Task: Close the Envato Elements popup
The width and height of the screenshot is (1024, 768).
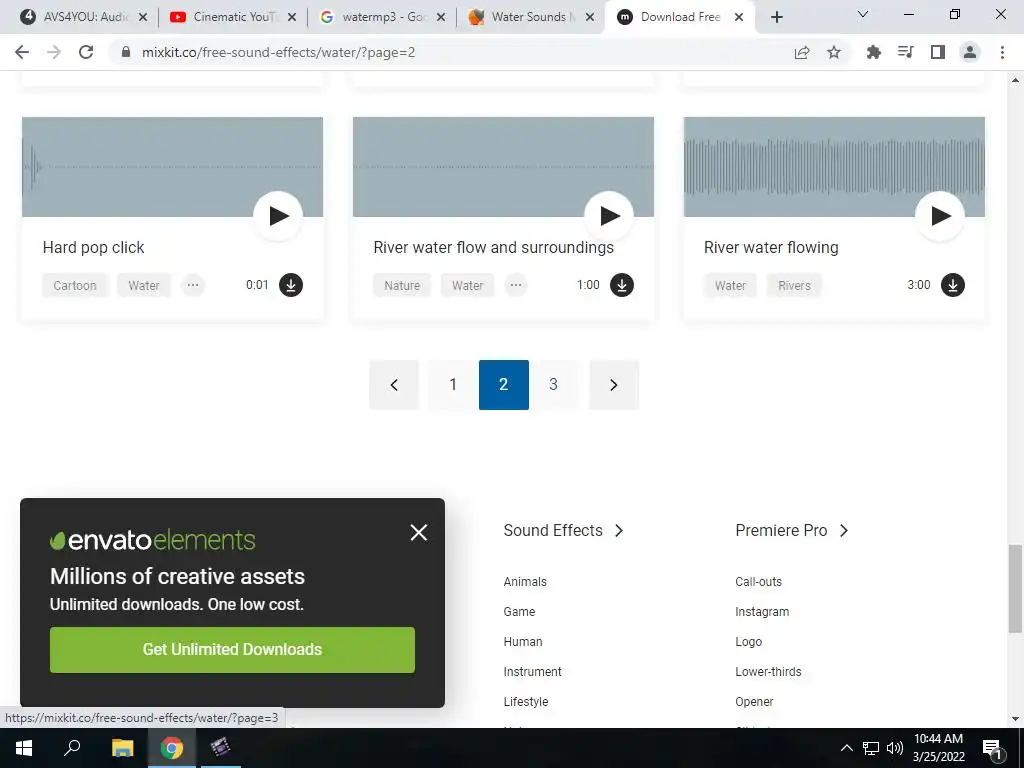Action: coord(419,532)
